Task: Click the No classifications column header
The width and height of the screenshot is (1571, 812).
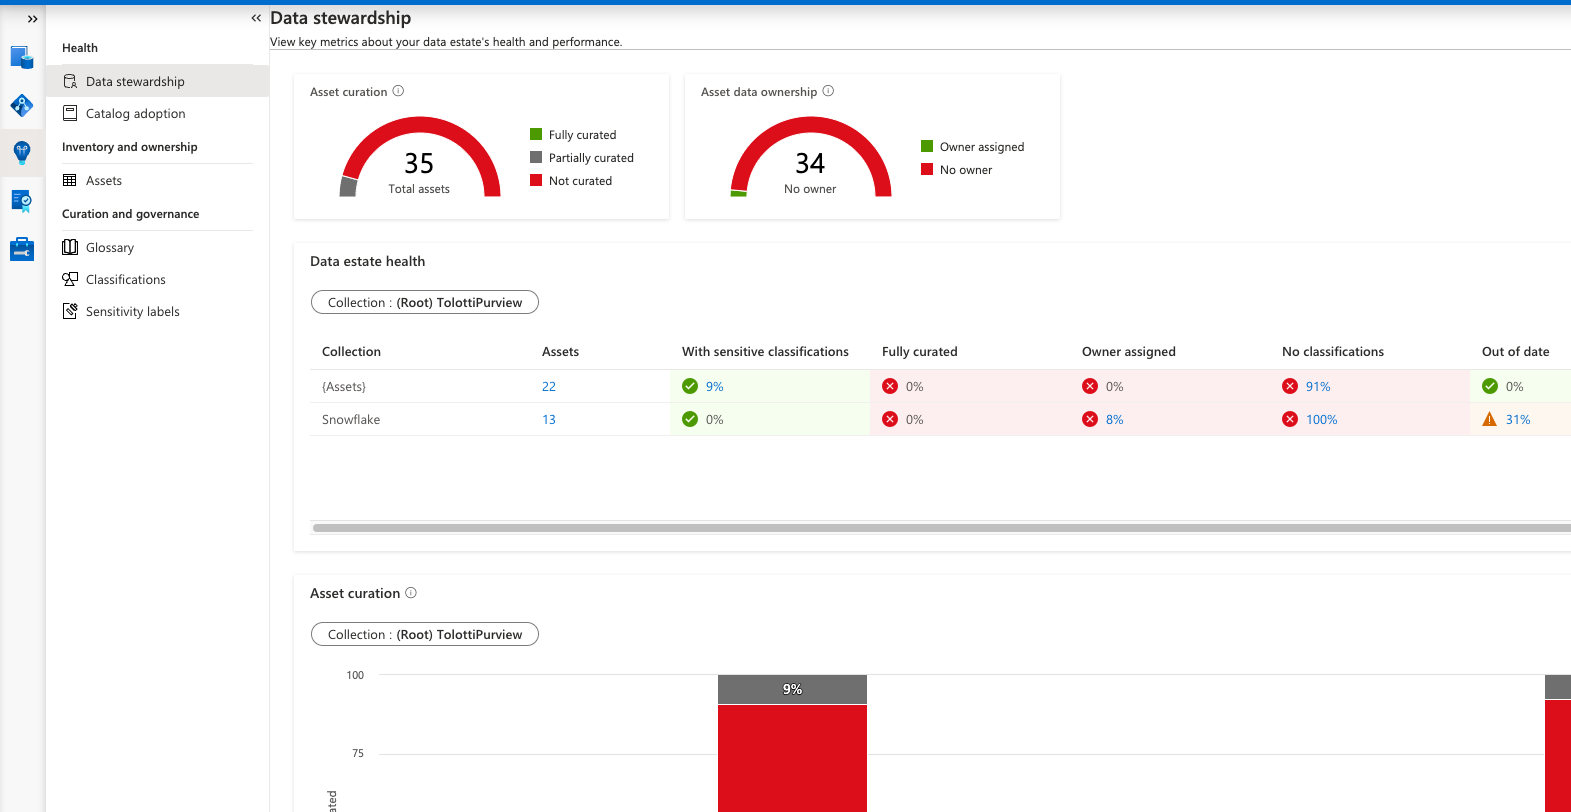Action: click(x=1333, y=352)
